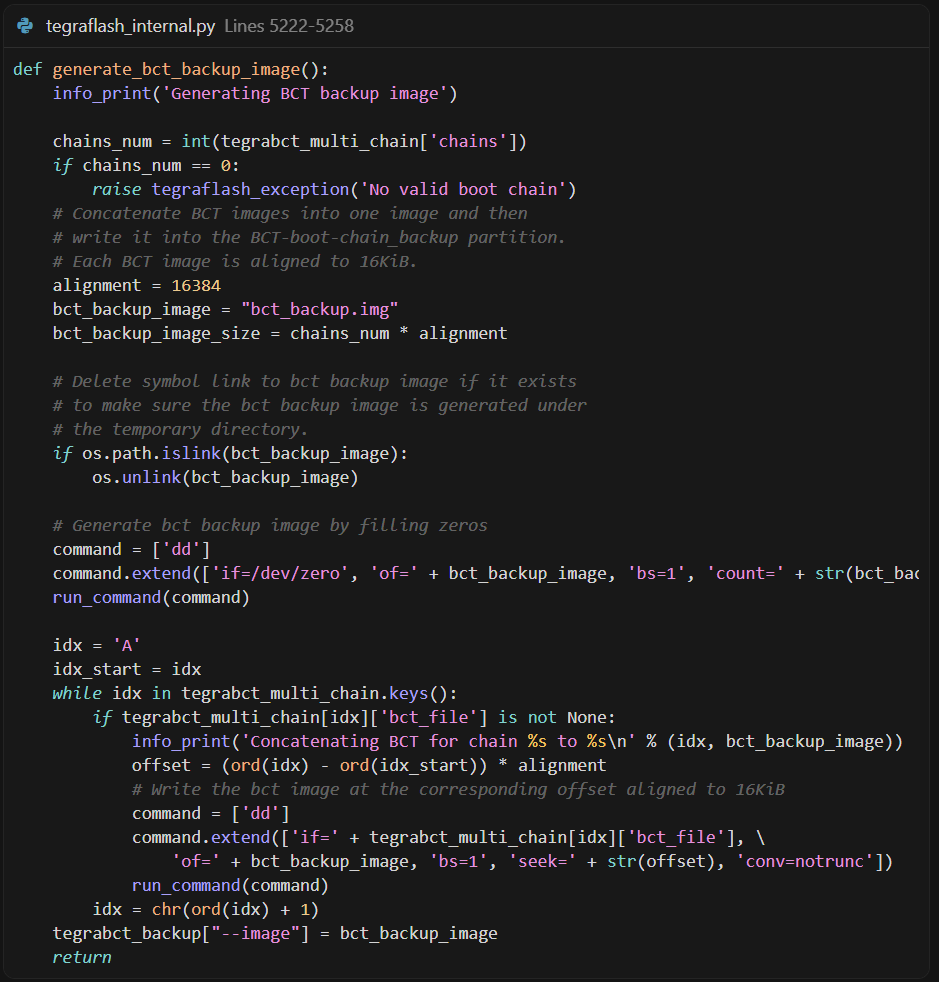The image size is (939, 982).
Task: Click the generate_bct_backup_image function name
Action: (x=175, y=70)
